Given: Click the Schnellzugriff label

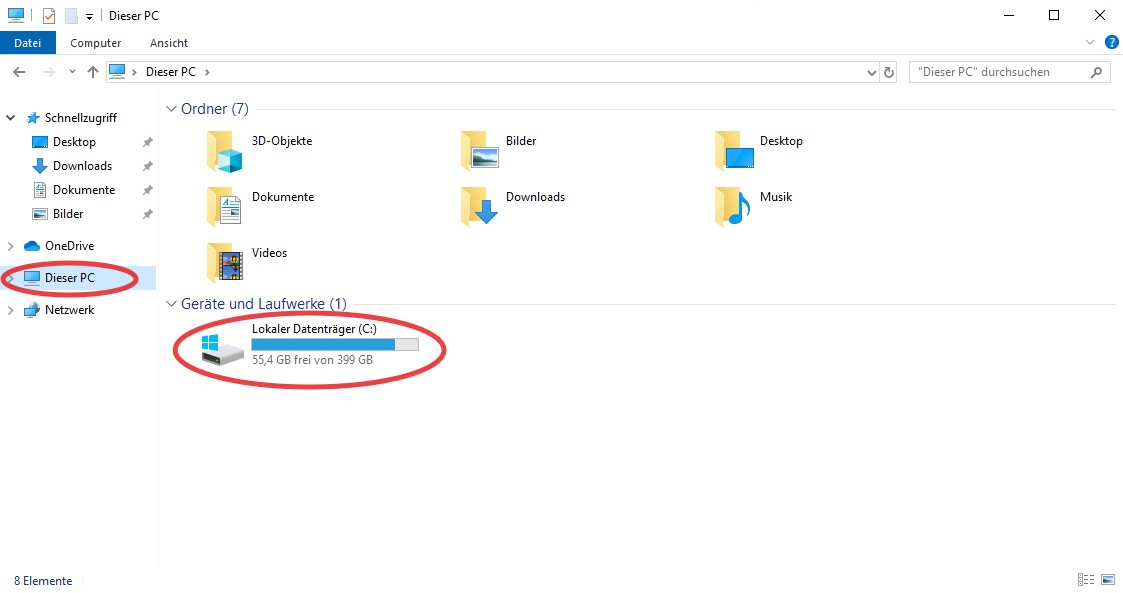Looking at the screenshot, I should coord(81,117).
